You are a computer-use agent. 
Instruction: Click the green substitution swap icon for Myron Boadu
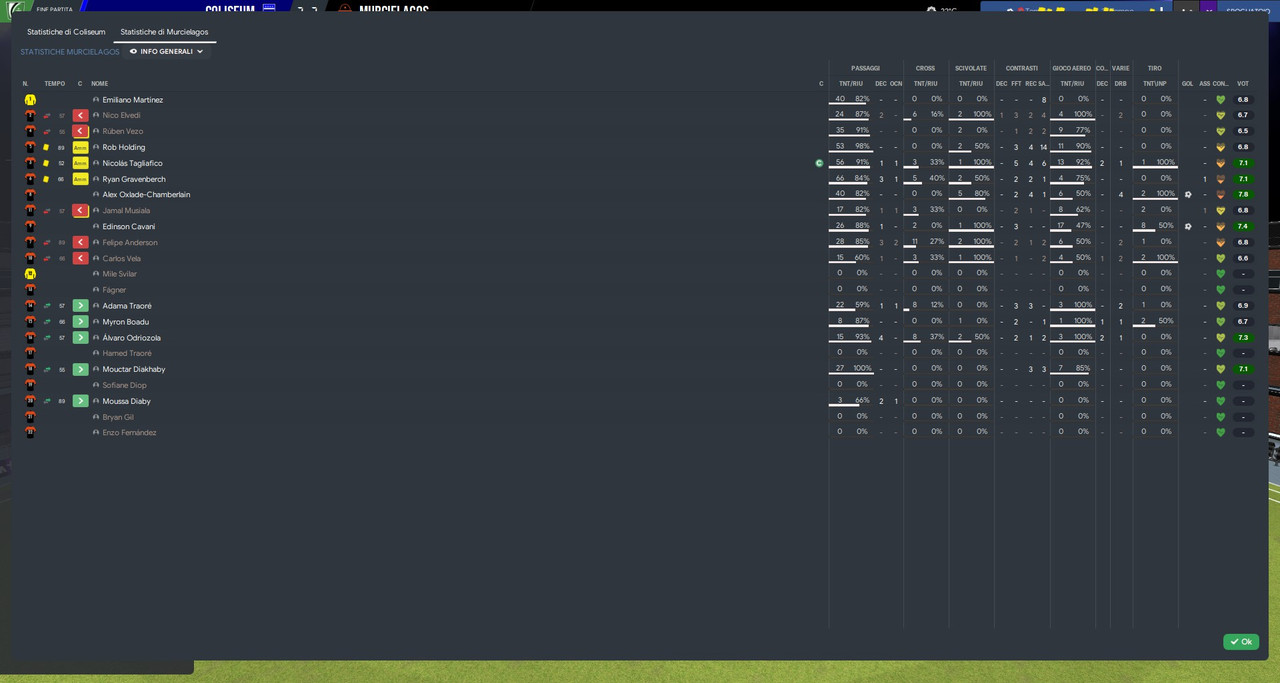pos(45,322)
